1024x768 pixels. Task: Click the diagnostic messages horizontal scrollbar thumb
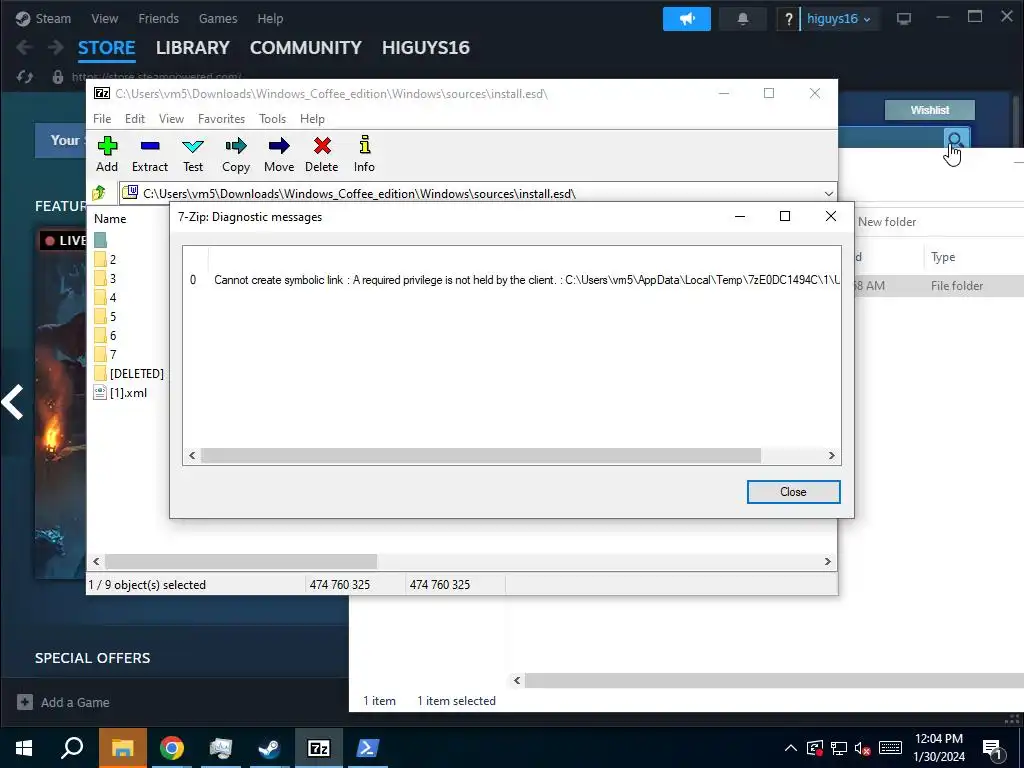(481, 455)
